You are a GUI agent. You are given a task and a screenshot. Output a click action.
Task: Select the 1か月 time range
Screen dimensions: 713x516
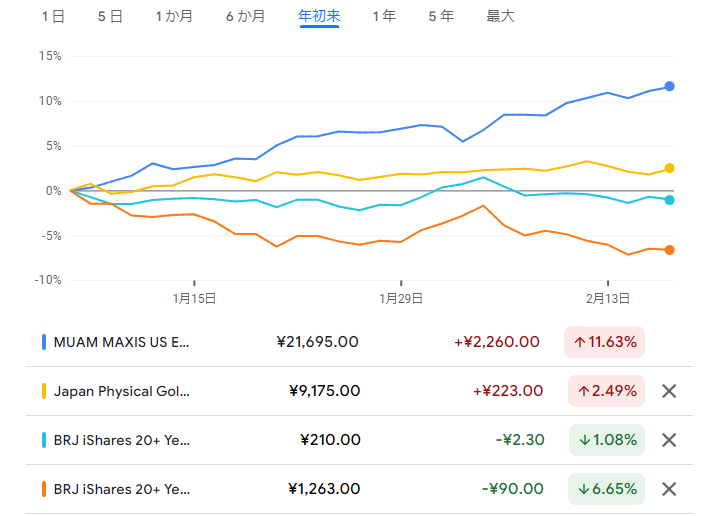click(175, 16)
